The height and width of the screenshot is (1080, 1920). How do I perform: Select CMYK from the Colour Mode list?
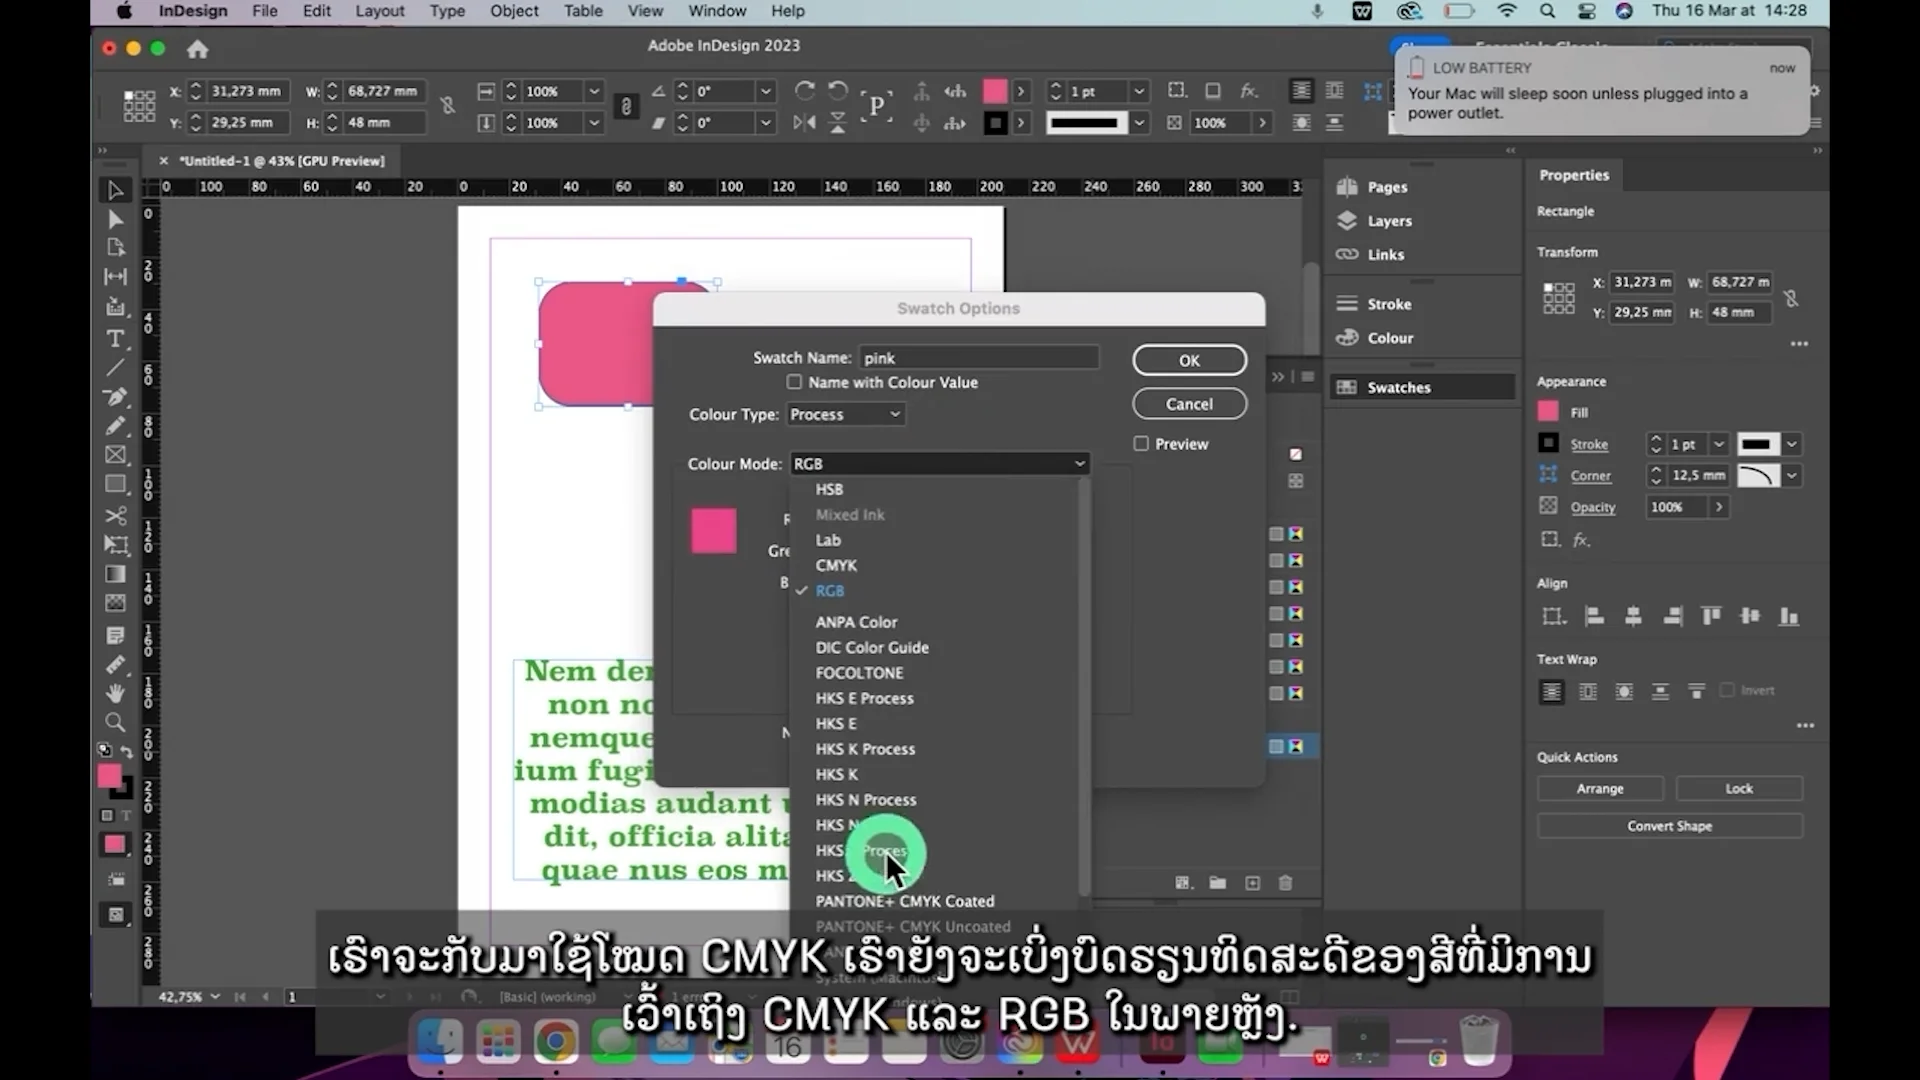[x=837, y=565]
